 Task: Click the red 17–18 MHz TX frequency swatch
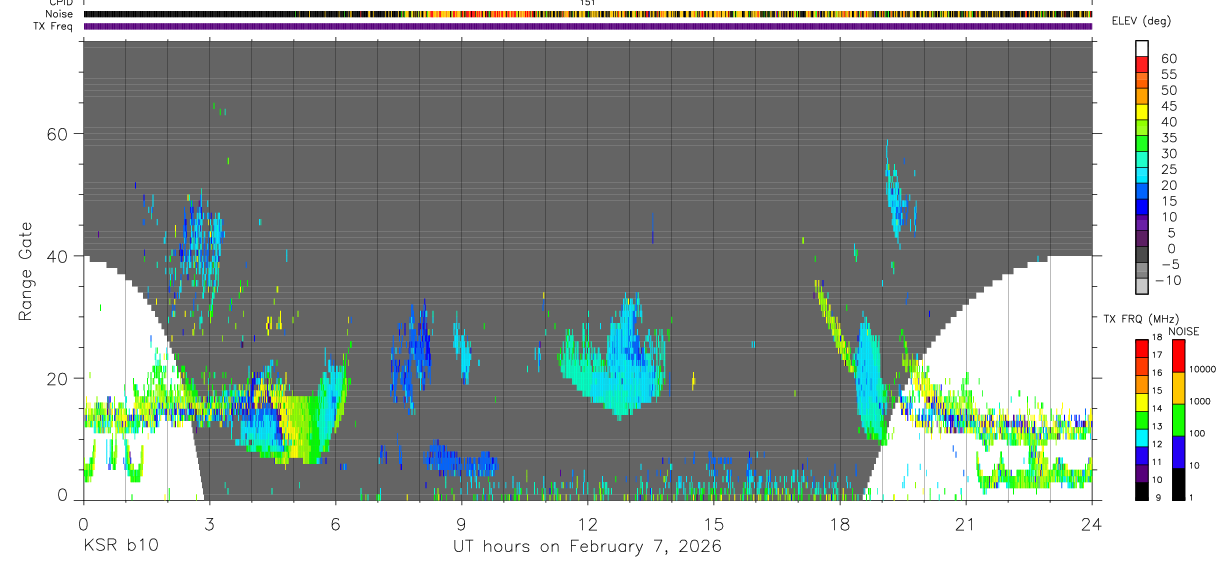click(x=1142, y=348)
